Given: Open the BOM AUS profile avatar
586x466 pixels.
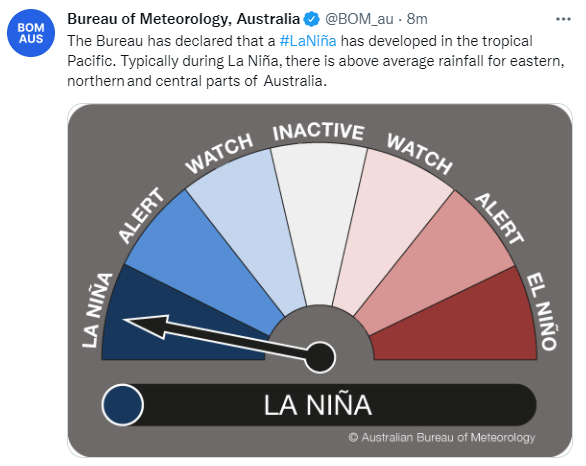Looking at the screenshot, I should click(x=31, y=33).
